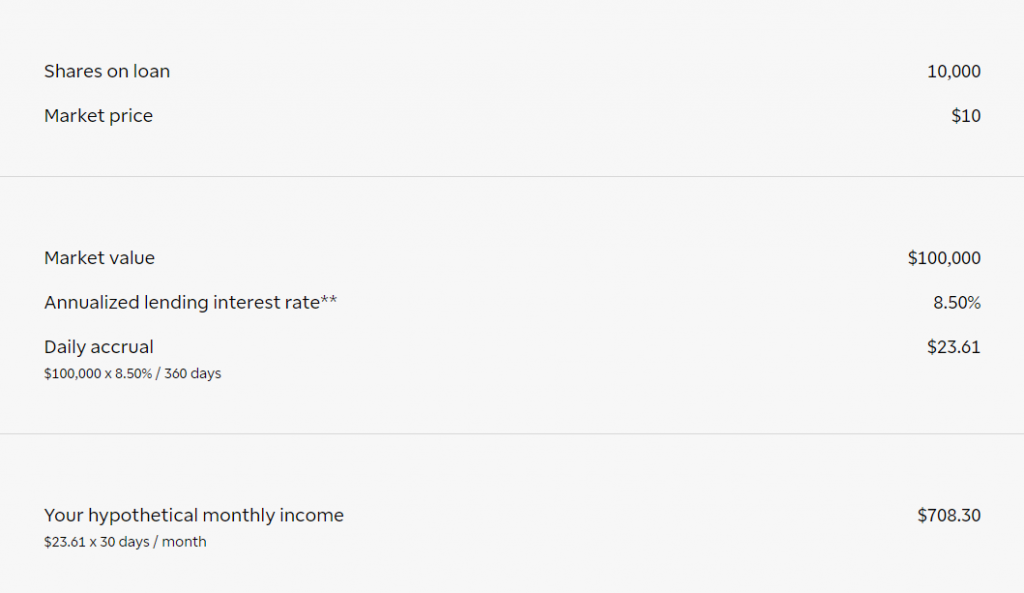Click the double asterisk footnote marker

point(329,300)
